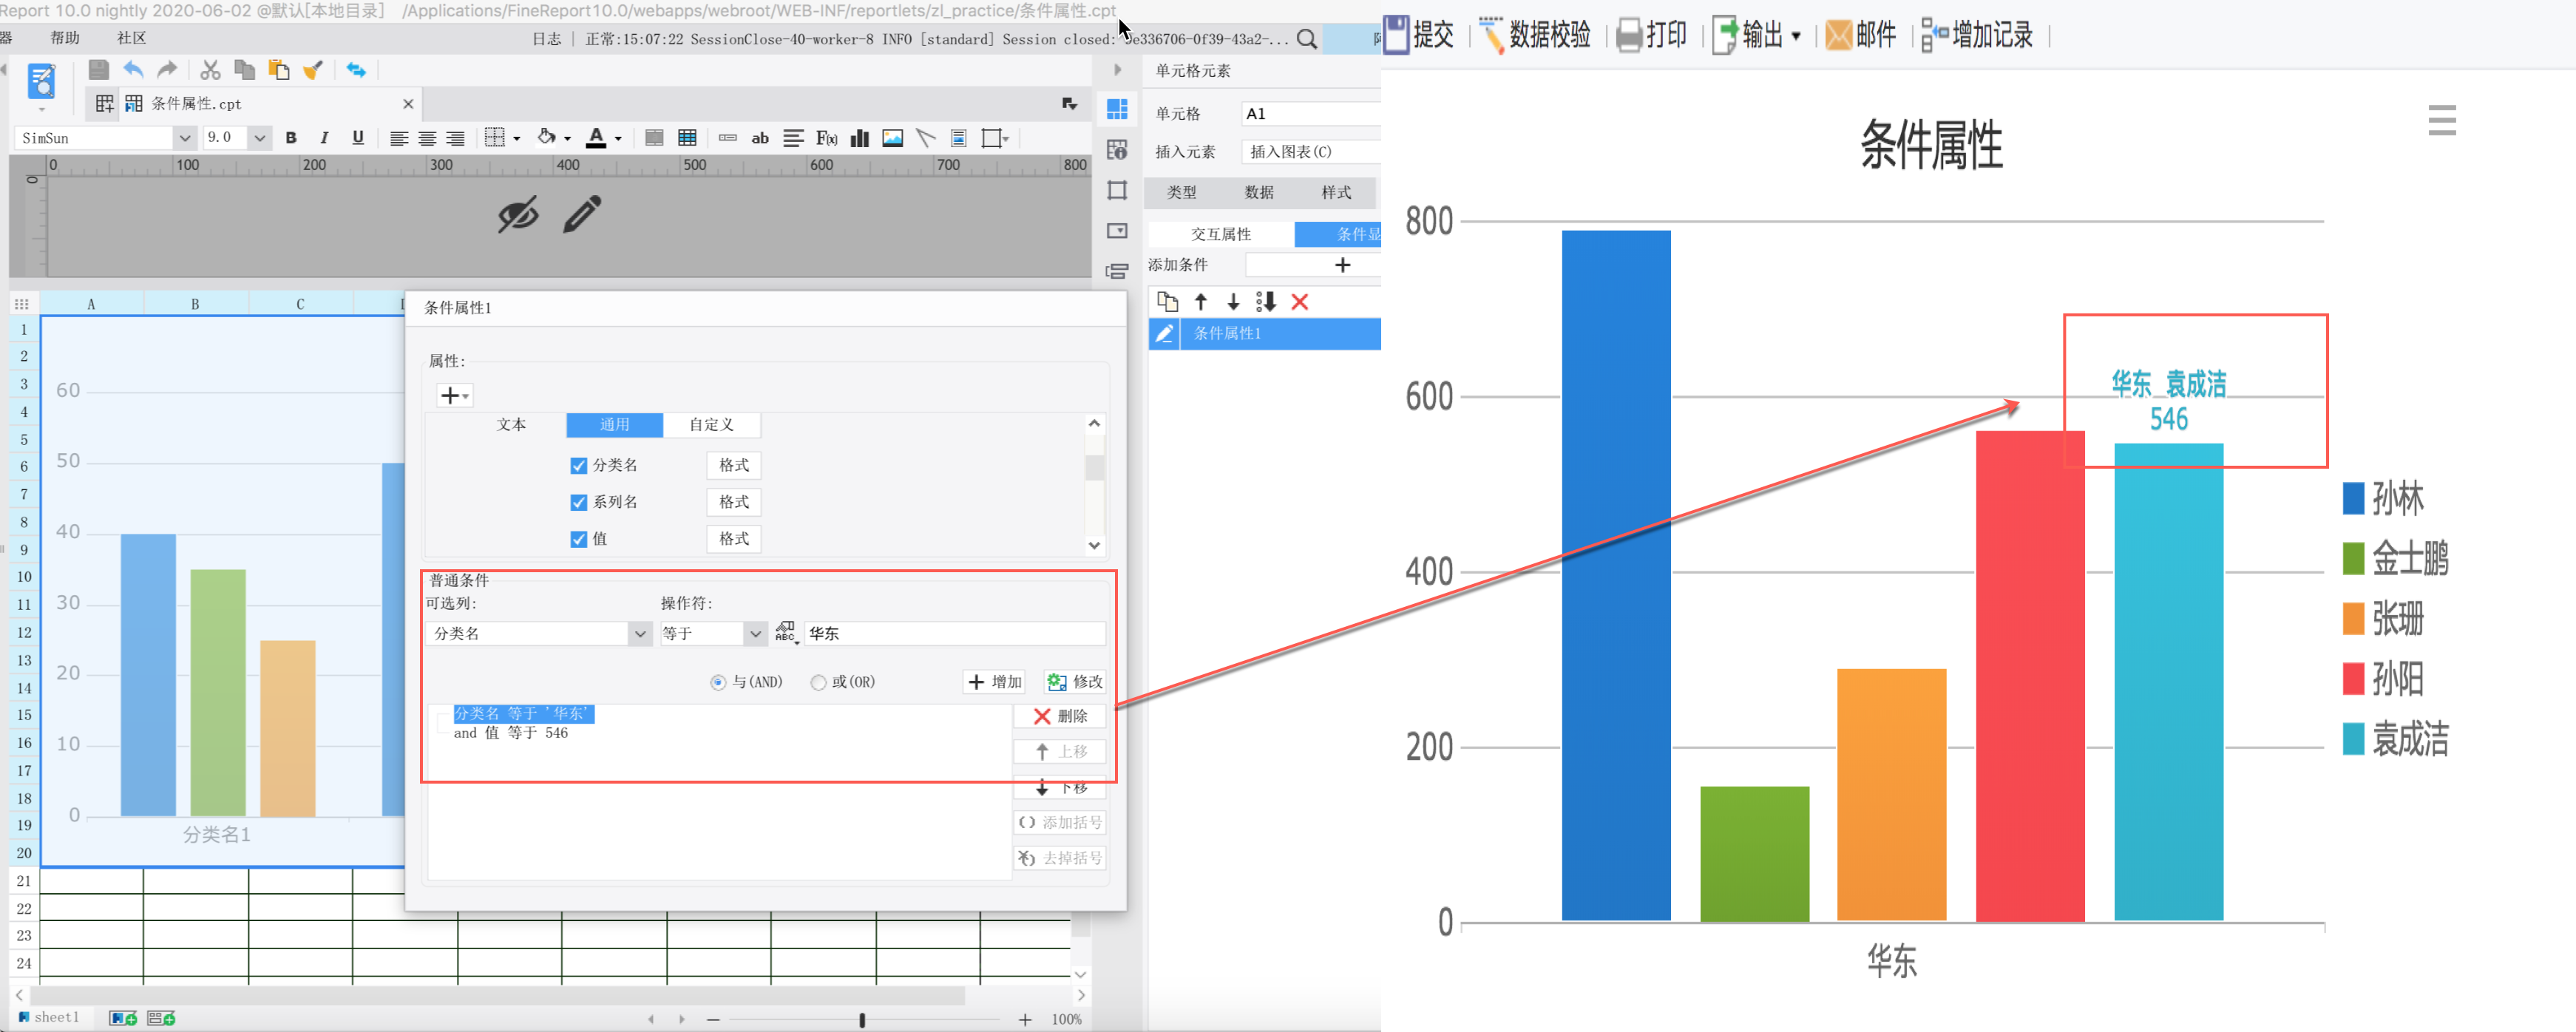This screenshot has height=1032, width=2576.
Task: Click the red X delete condition icon
Action: [x=1299, y=302]
